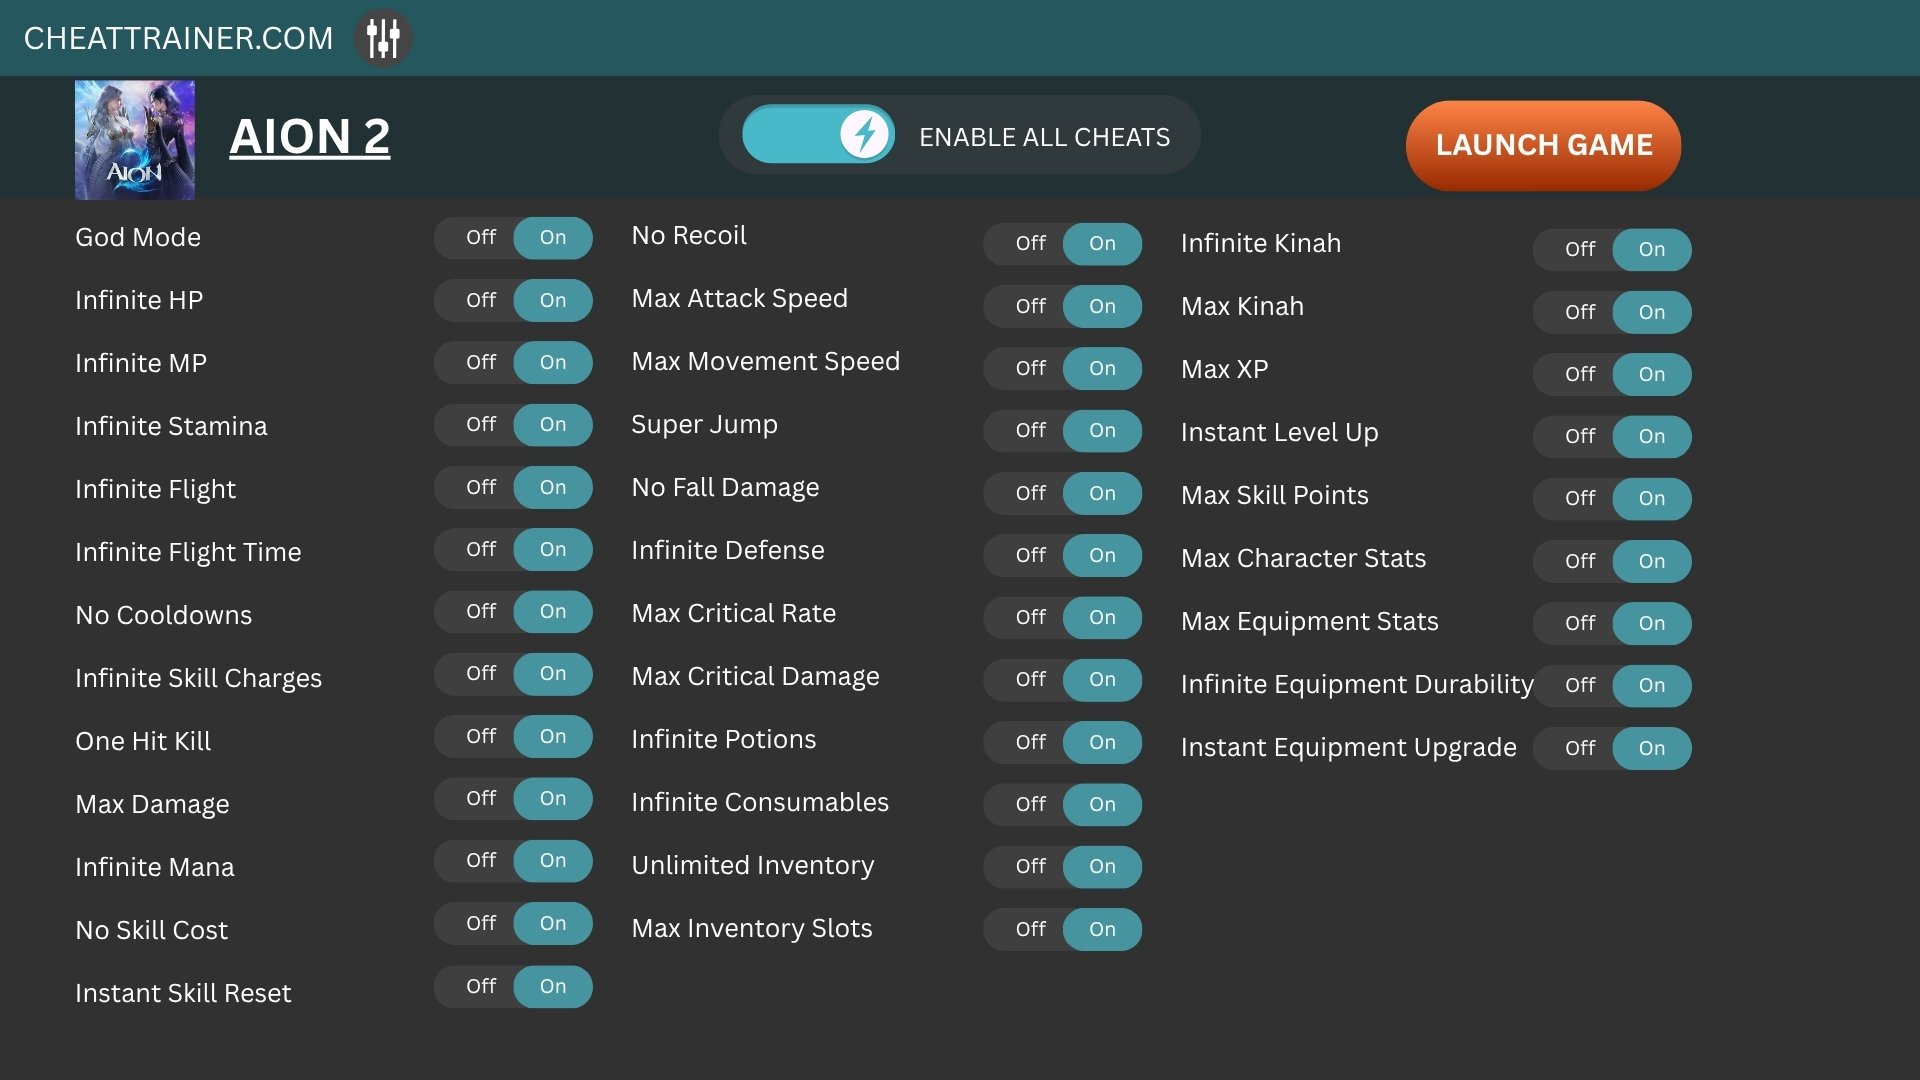Click the mixer sliders icon beside CHEATTRAINER.COM

click(x=383, y=38)
